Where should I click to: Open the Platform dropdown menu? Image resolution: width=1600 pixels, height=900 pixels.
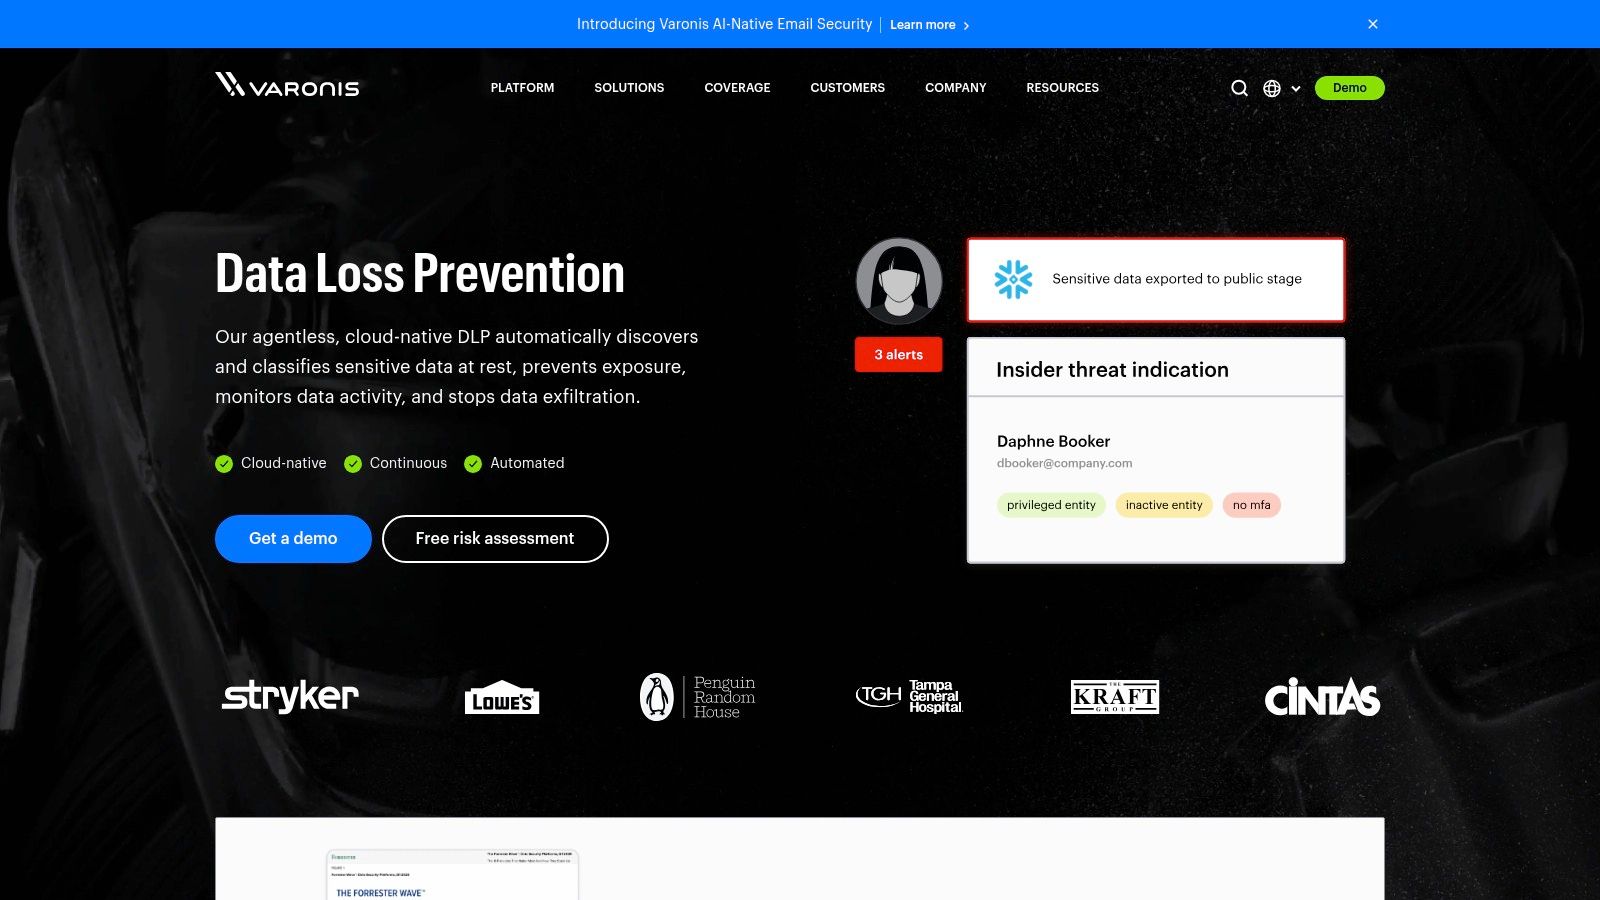point(521,88)
